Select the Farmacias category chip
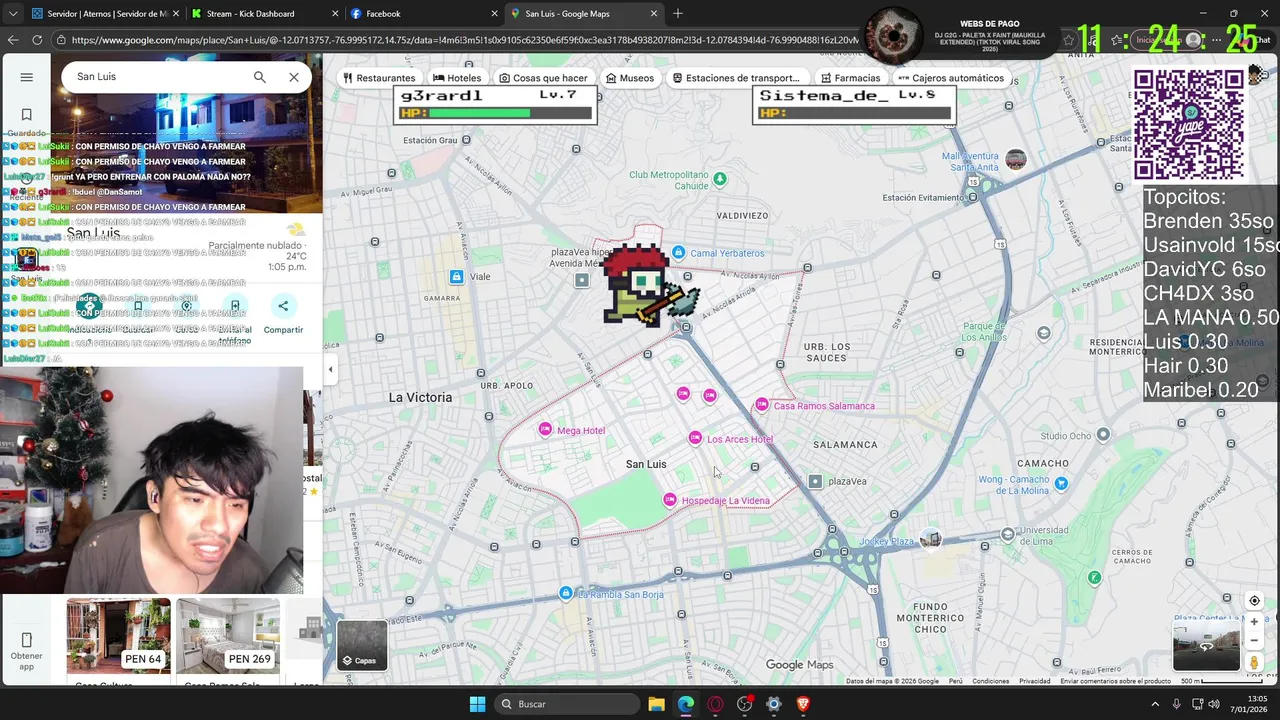Image resolution: width=1280 pixels, height=720 pixels. [x=850, y=78]
